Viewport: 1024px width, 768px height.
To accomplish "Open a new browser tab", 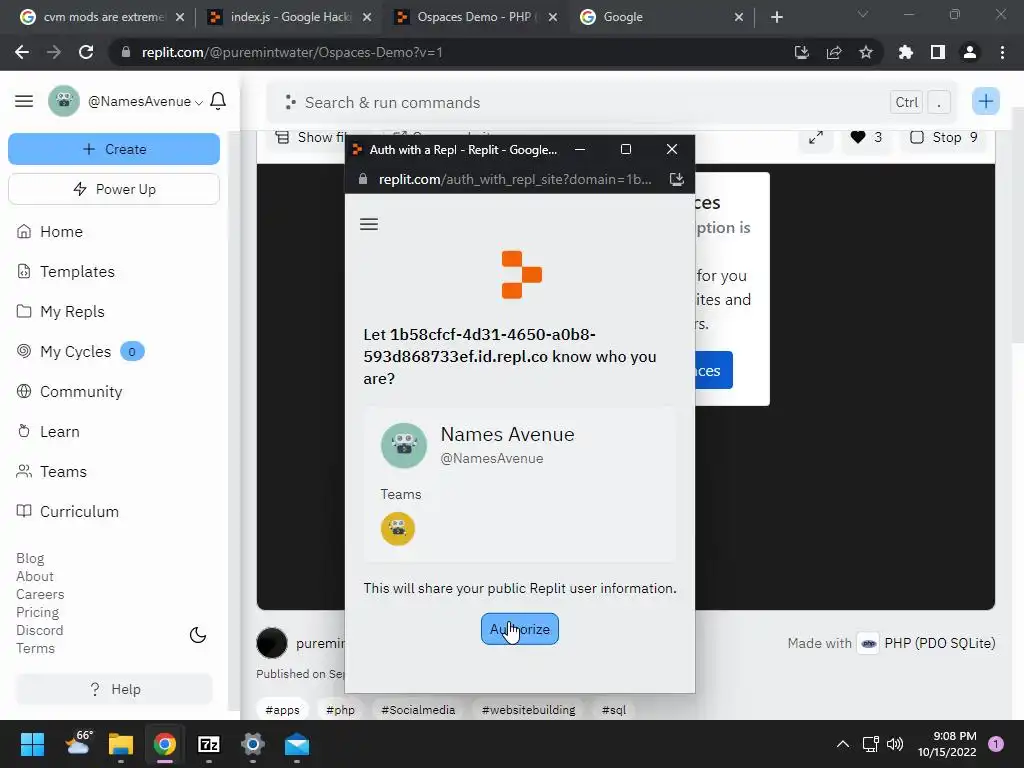I will click(x=776, y=17).
